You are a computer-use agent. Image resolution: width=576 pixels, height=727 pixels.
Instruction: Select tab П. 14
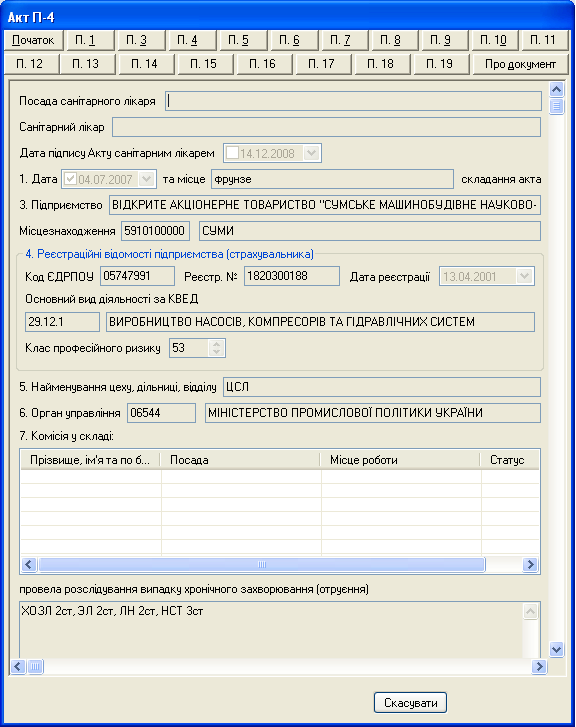145,64
